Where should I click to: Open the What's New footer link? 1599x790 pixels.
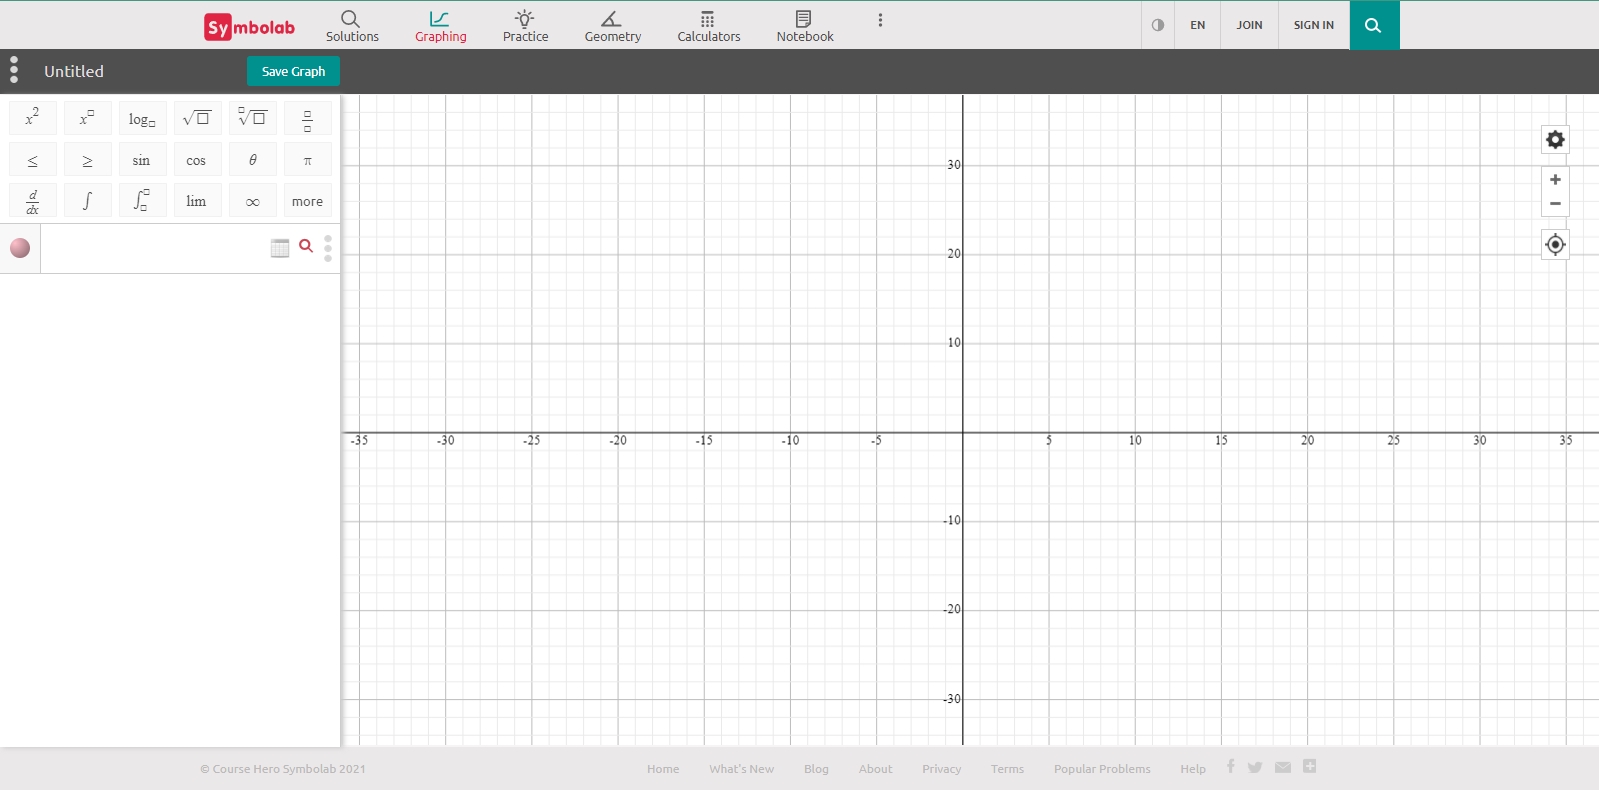742,769
